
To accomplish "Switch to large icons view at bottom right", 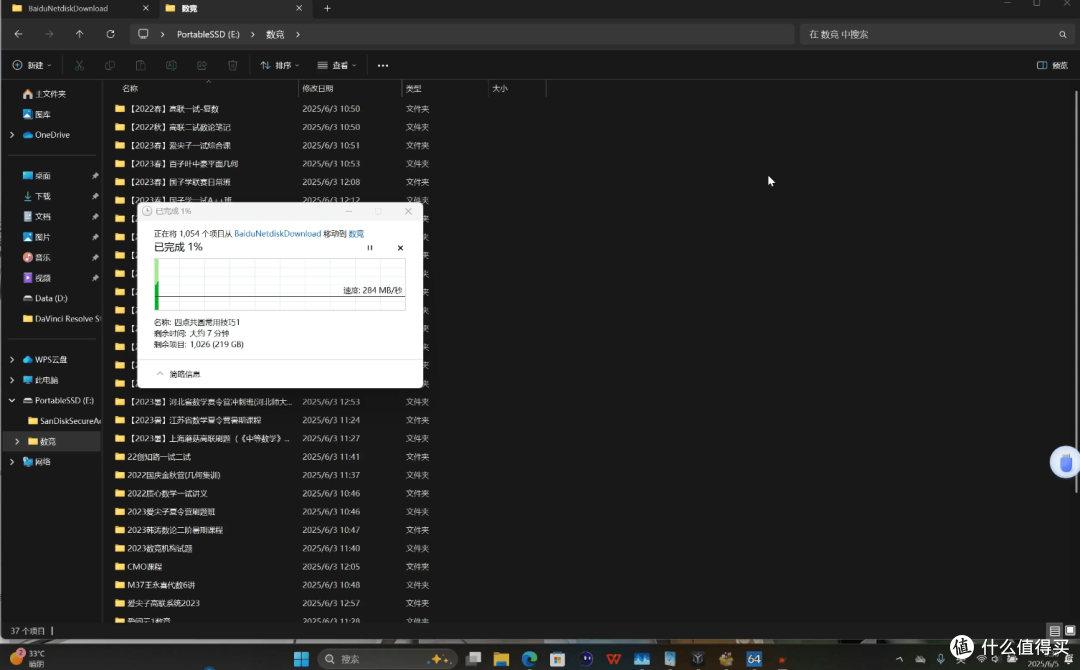I will coord(1070,630).
